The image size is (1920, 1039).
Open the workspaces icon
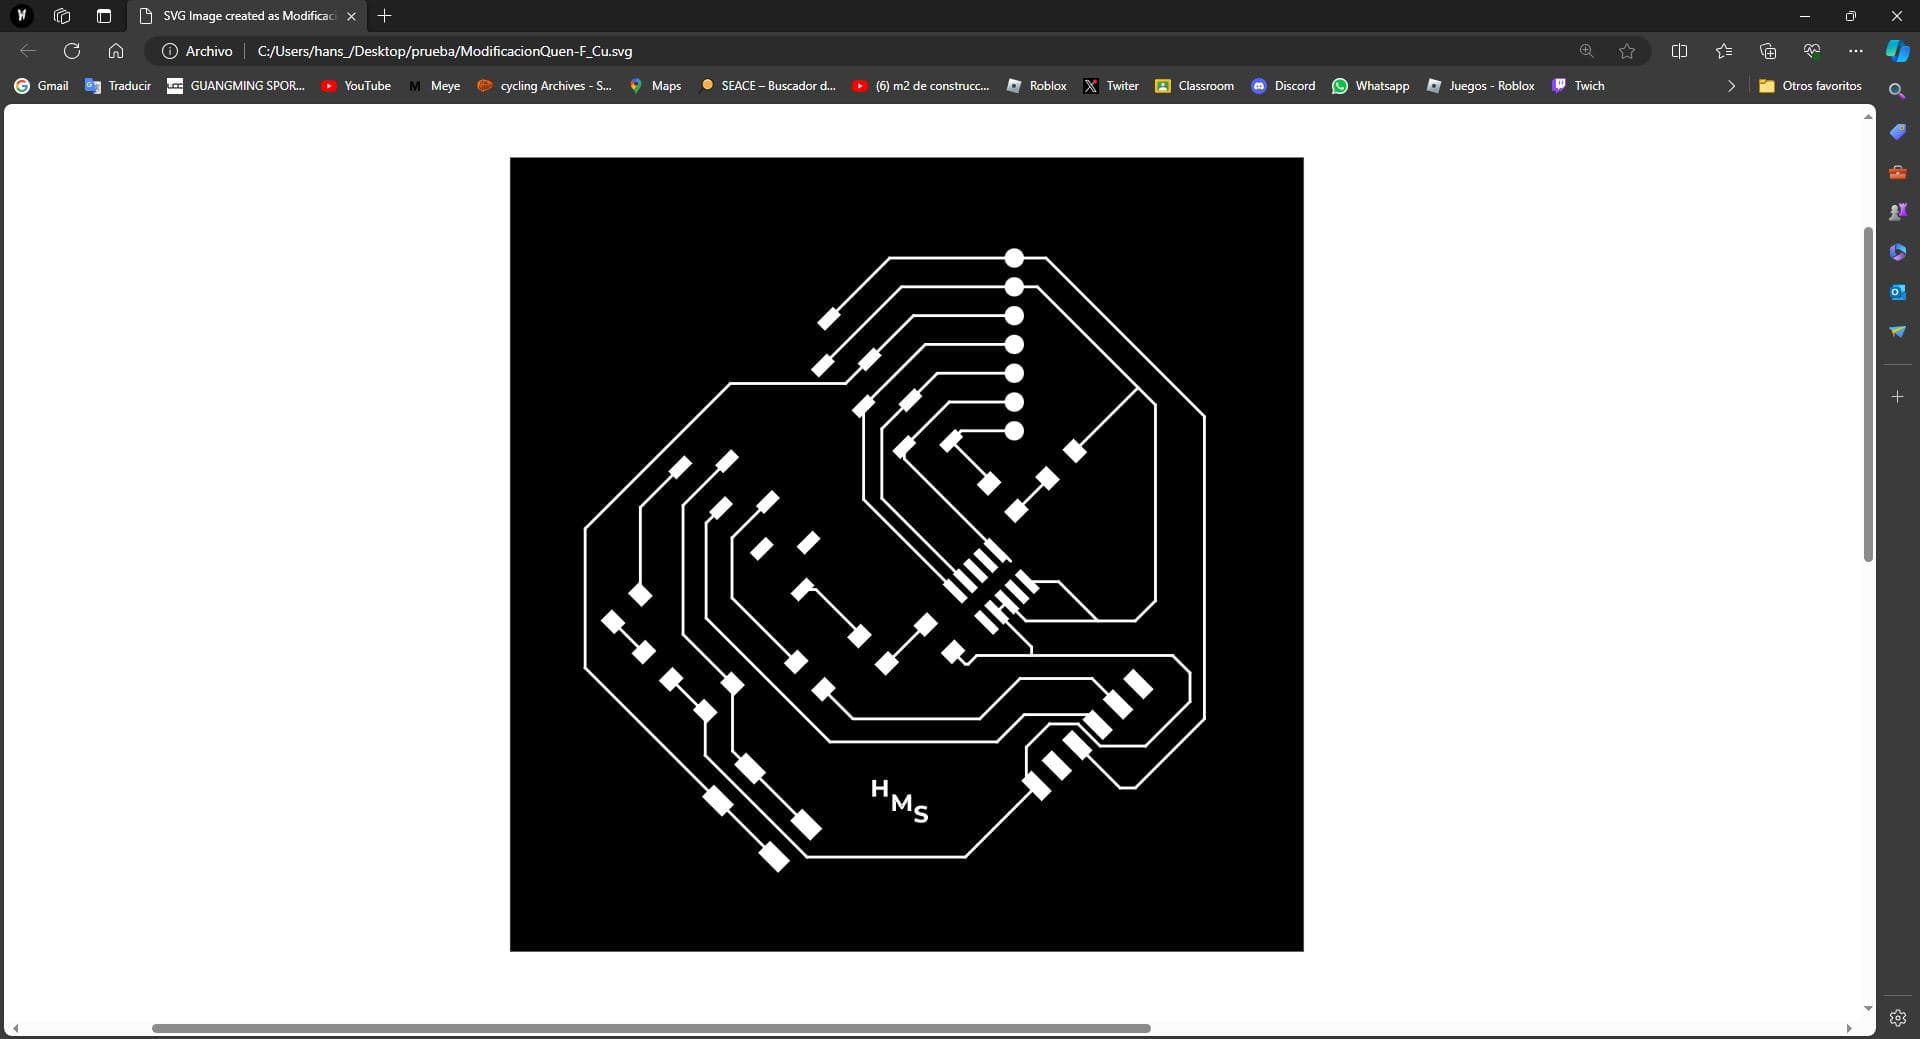(x=62, y=16)
